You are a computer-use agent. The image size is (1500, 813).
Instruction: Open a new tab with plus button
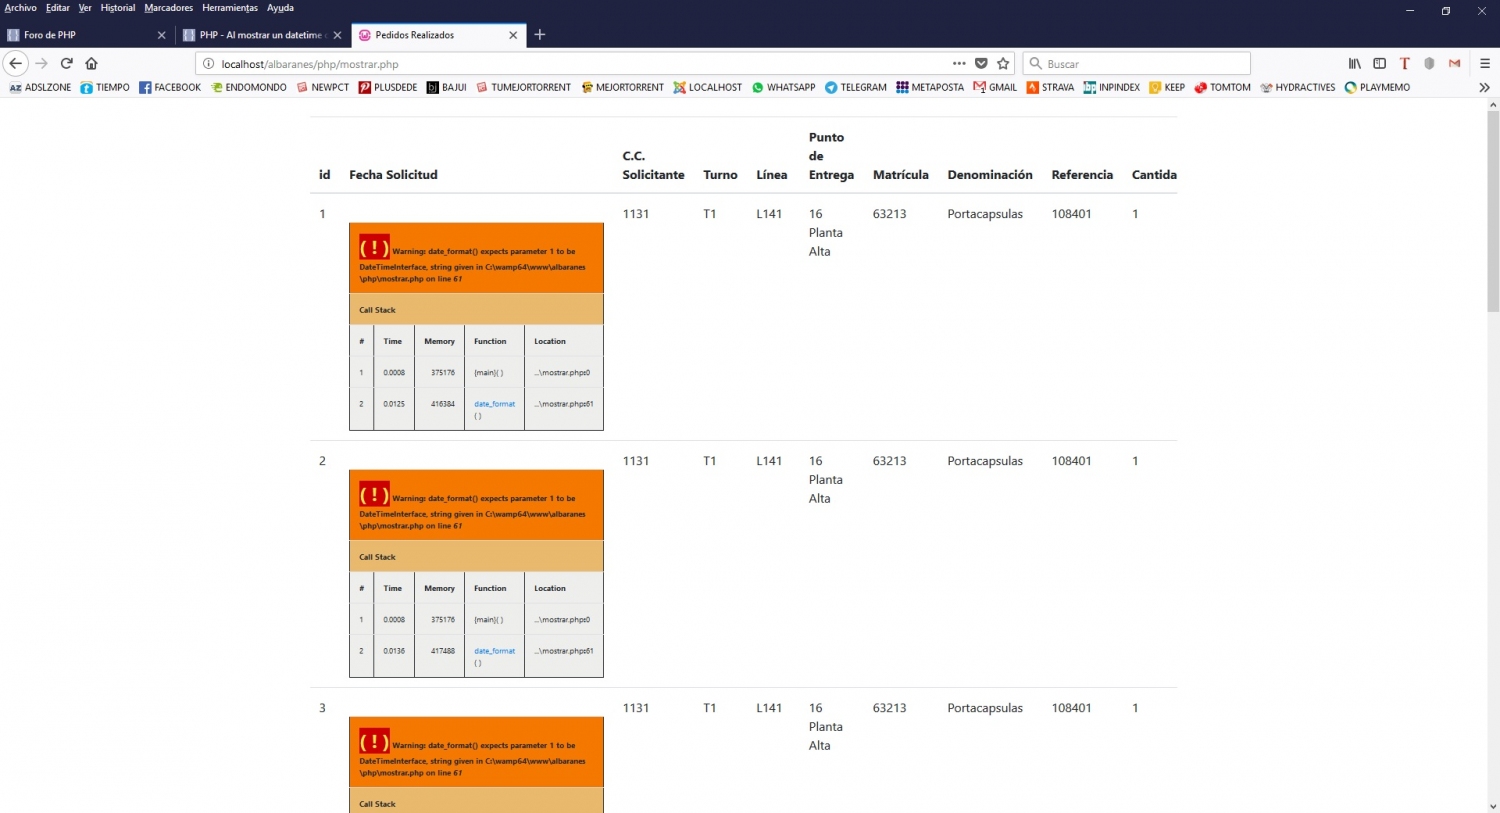[x=540, y=34]
